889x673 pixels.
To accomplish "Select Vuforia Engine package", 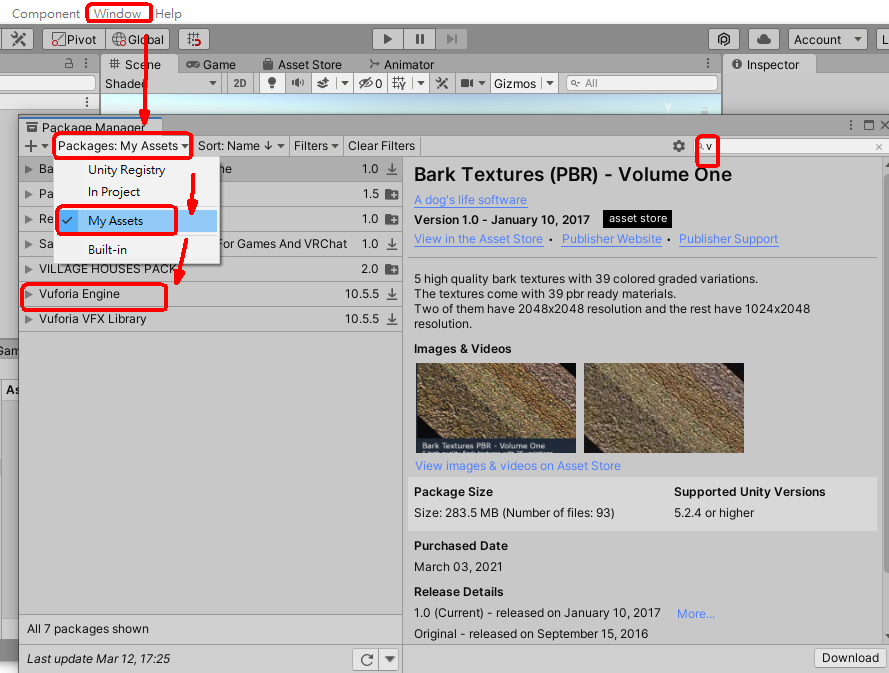I will (x=210, y=294).
